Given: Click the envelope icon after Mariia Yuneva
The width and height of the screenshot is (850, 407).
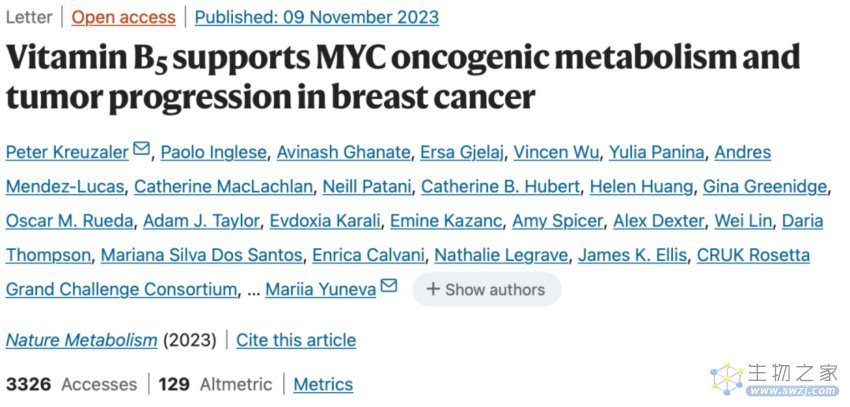Looking at the screenshot, I should coord(389,285).
